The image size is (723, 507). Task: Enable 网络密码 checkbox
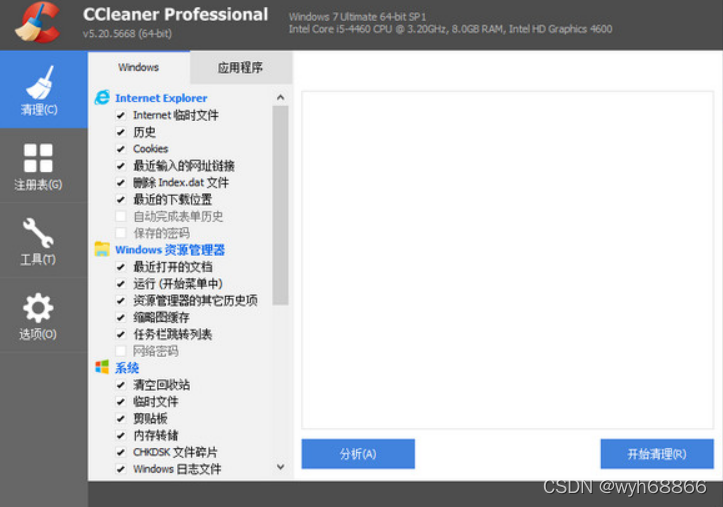coord(121,351)
